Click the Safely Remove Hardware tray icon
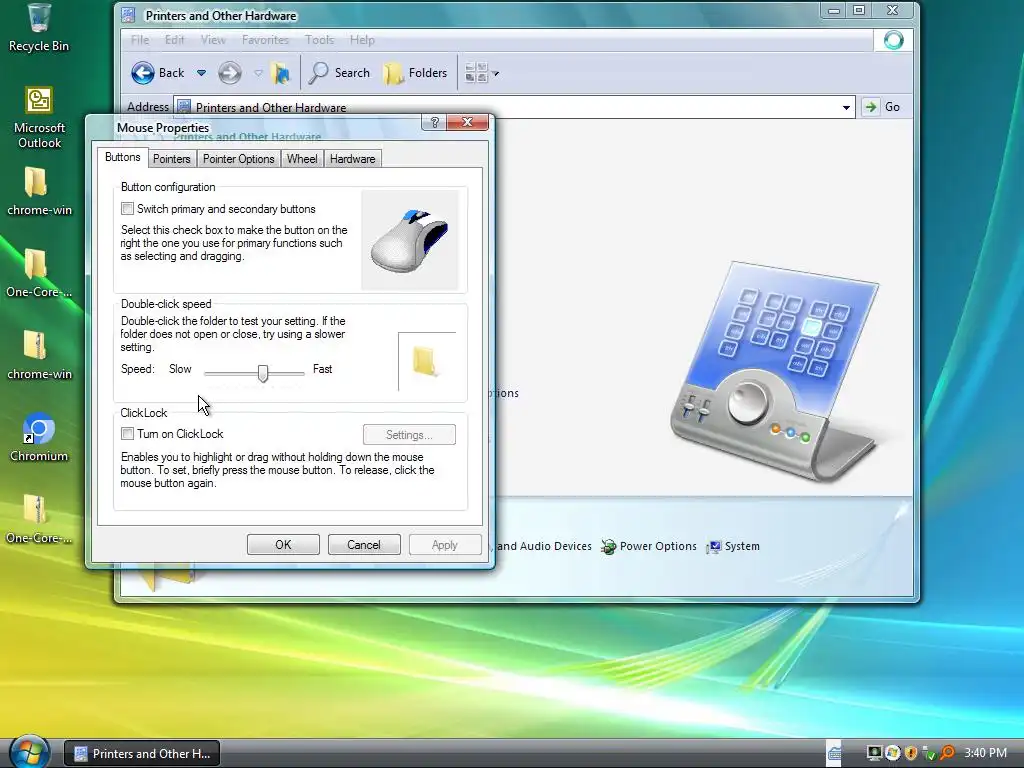1024x768 pixels. [929, 754]
